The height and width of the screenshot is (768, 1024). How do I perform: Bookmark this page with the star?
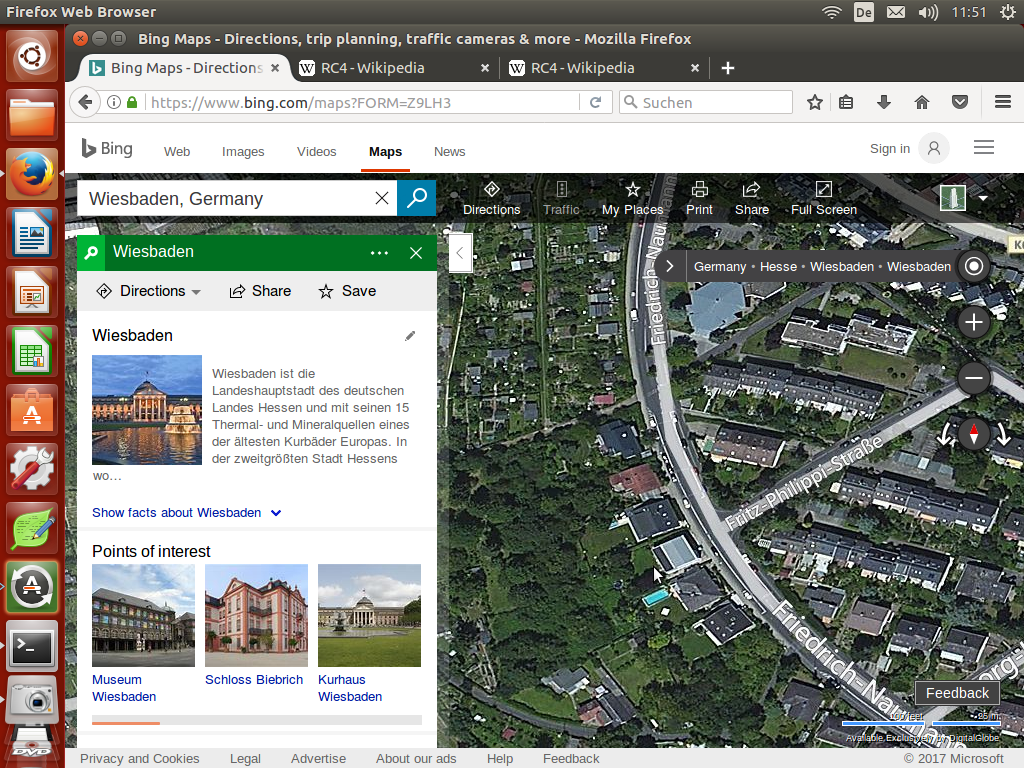[814, 103]
